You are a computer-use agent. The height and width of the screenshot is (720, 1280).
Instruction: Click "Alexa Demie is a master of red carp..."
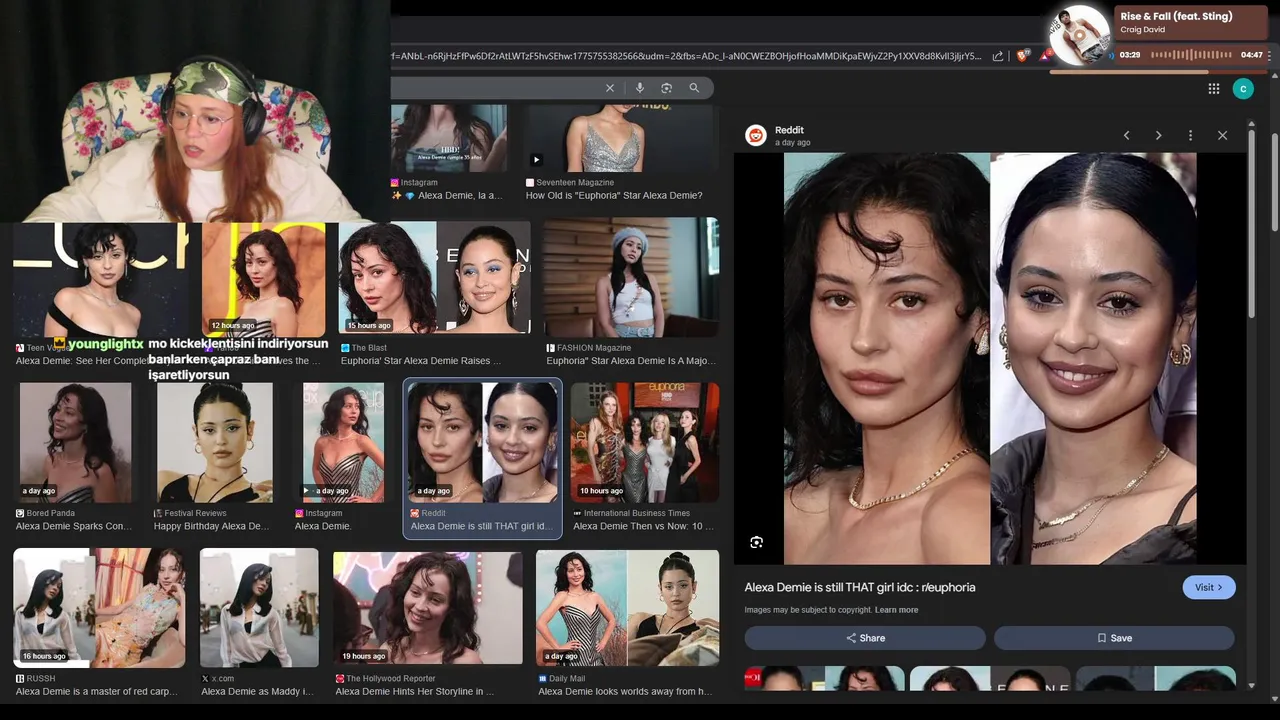(96, 691)
